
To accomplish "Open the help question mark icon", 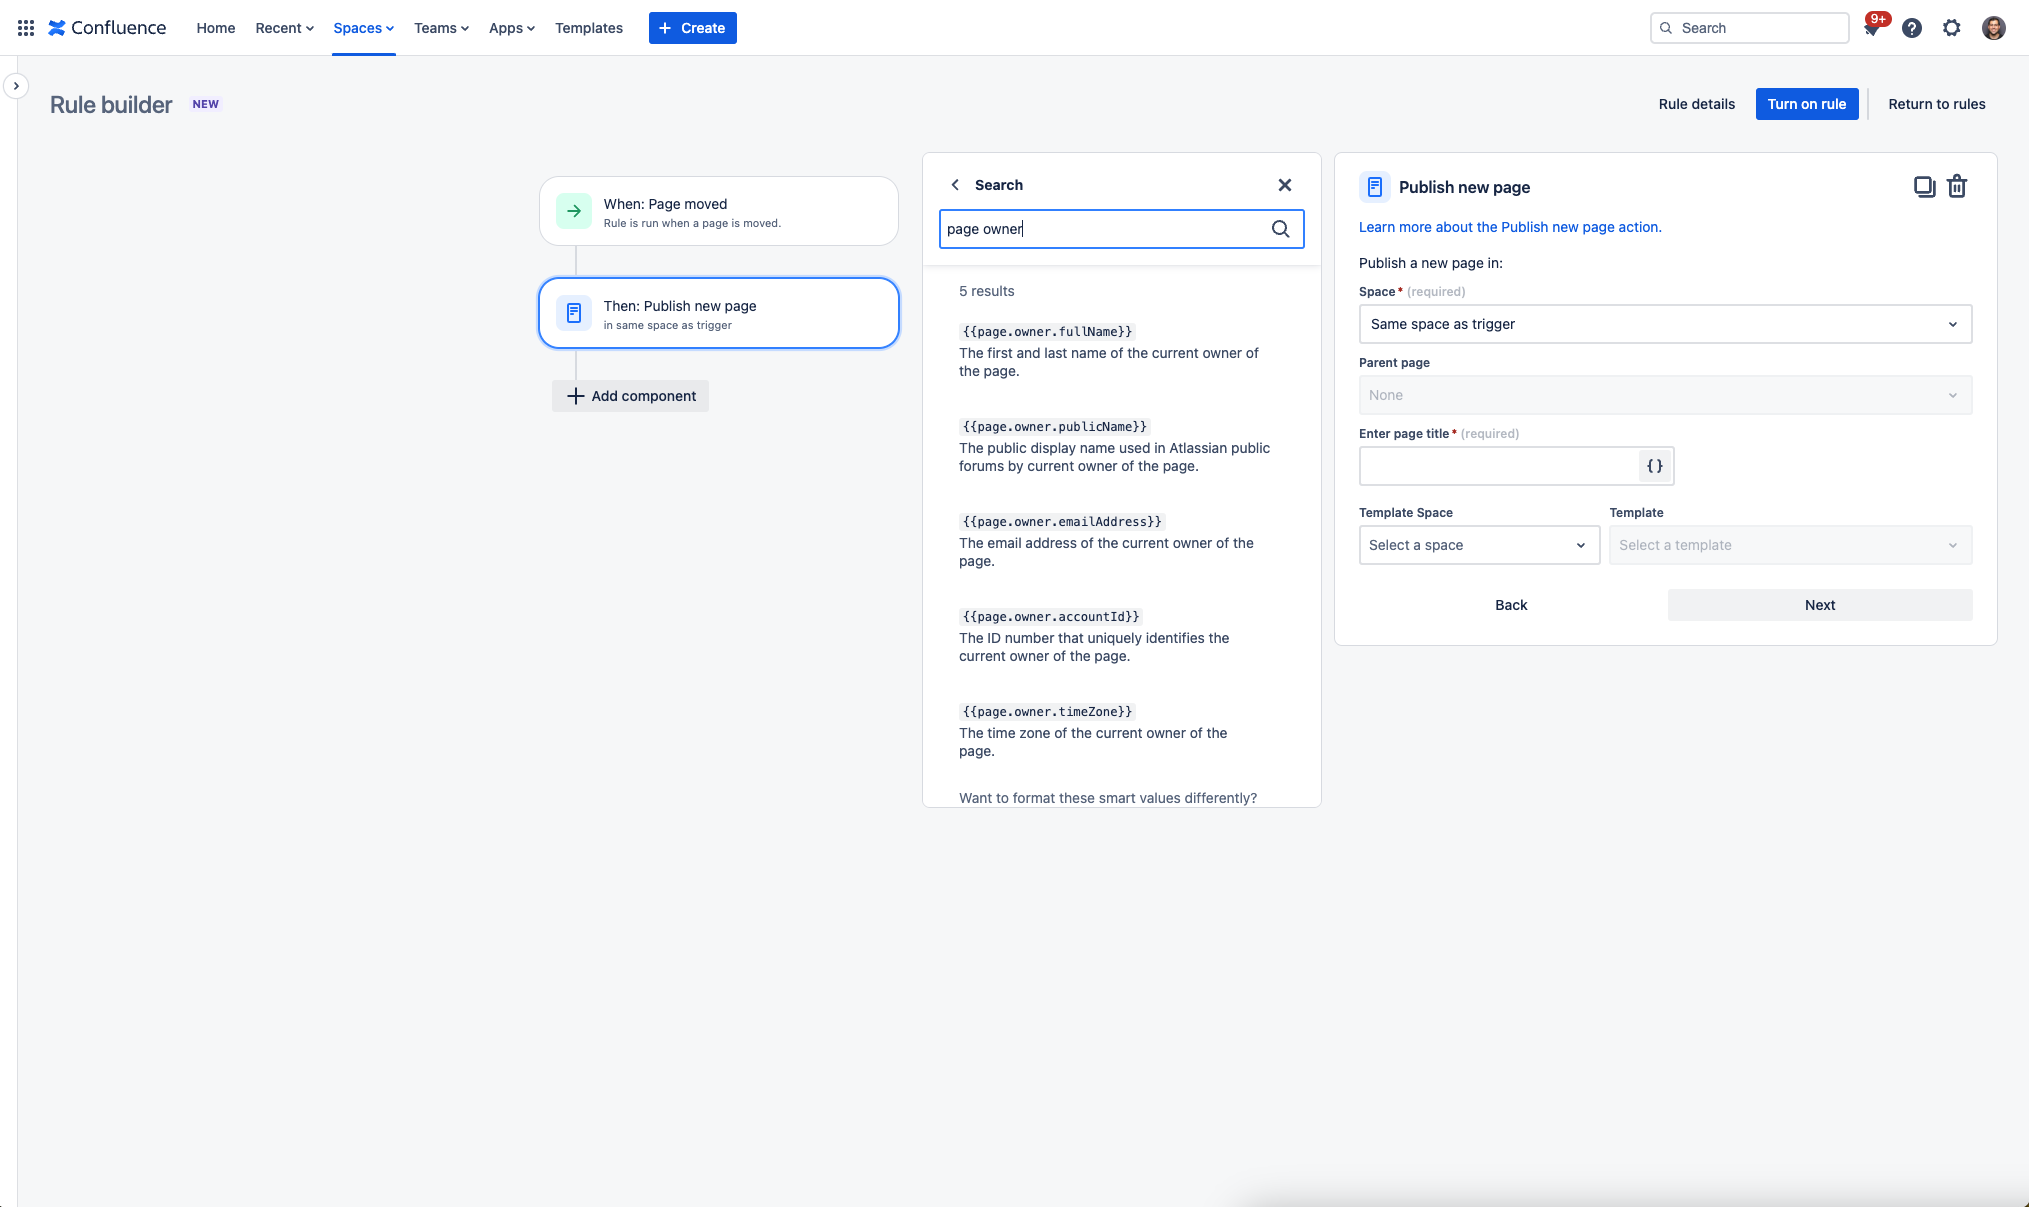I will [1912, 28].
